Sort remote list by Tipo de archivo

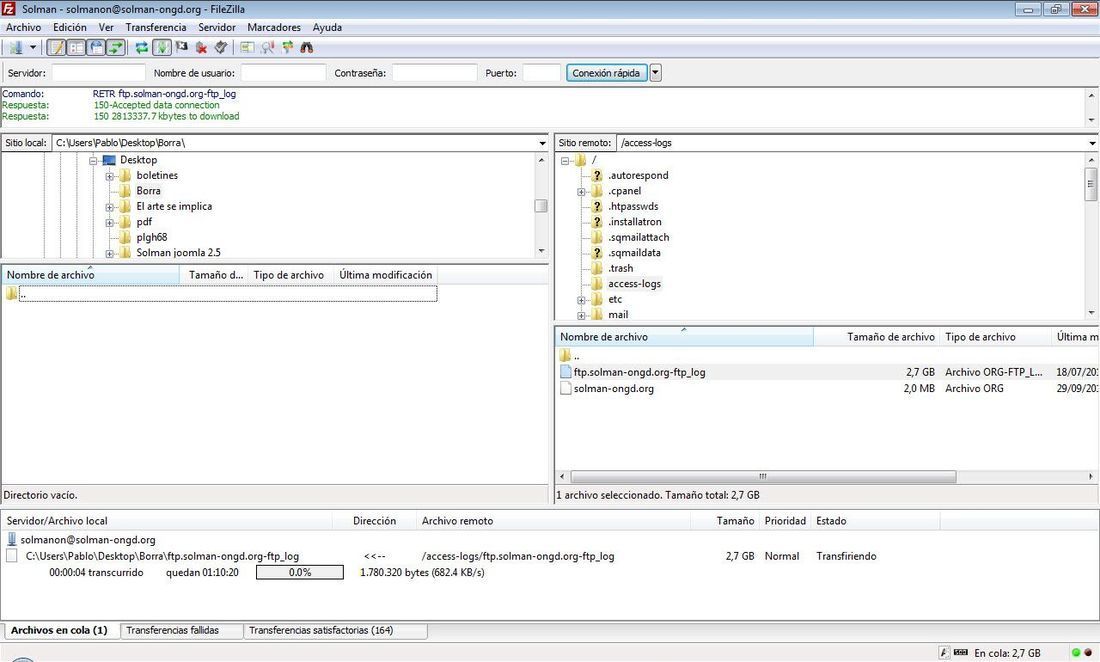(995, 337)
